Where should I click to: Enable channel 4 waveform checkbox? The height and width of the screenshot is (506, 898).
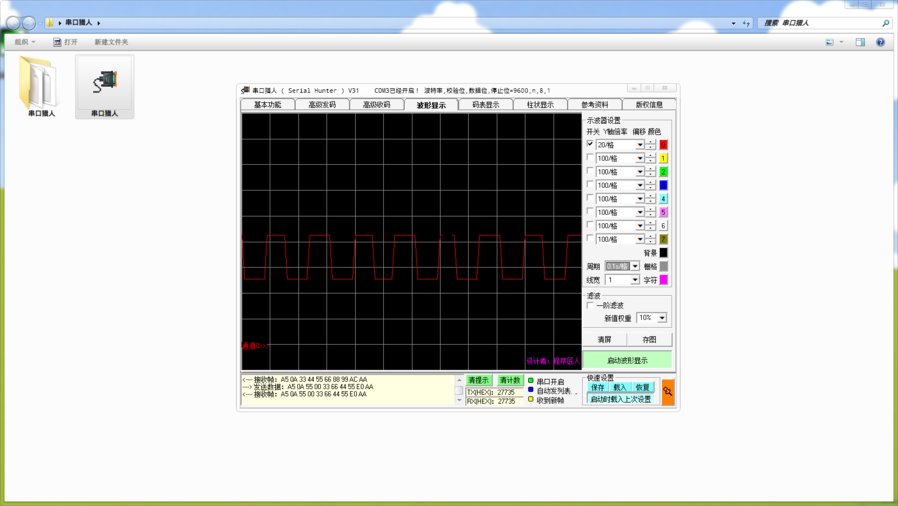point(590,198)
